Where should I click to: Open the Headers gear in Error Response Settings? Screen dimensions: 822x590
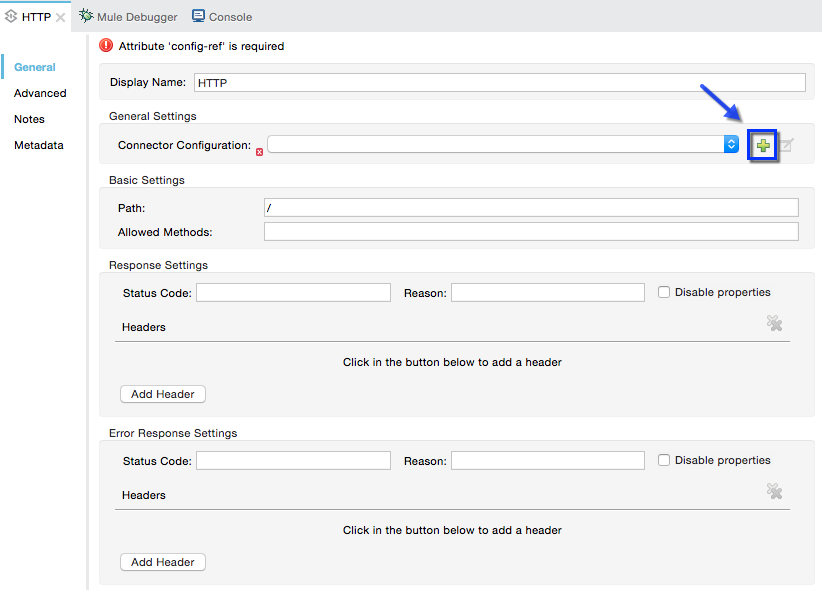pos(775,491)
